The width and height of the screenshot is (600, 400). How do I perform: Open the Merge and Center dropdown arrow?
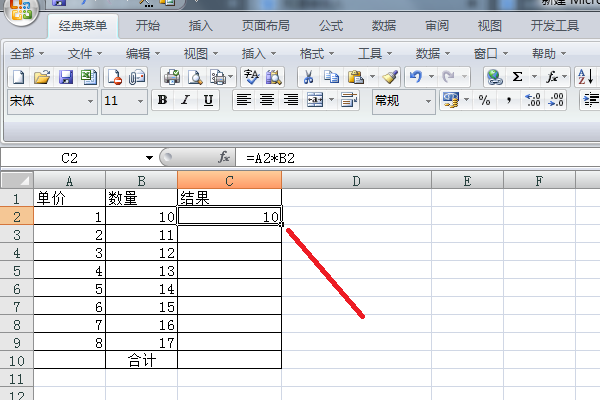pos(331,100)
